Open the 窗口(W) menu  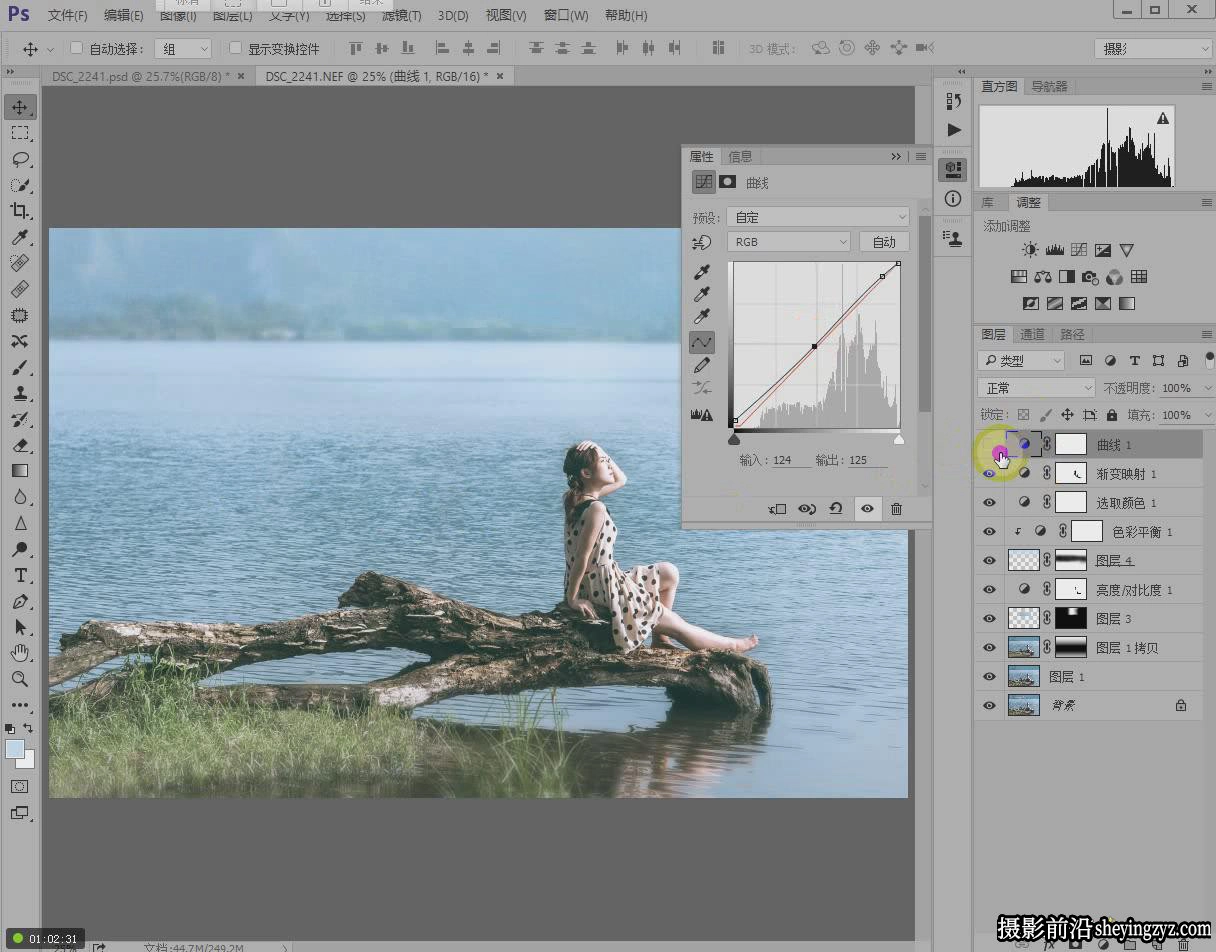point(566,16)
